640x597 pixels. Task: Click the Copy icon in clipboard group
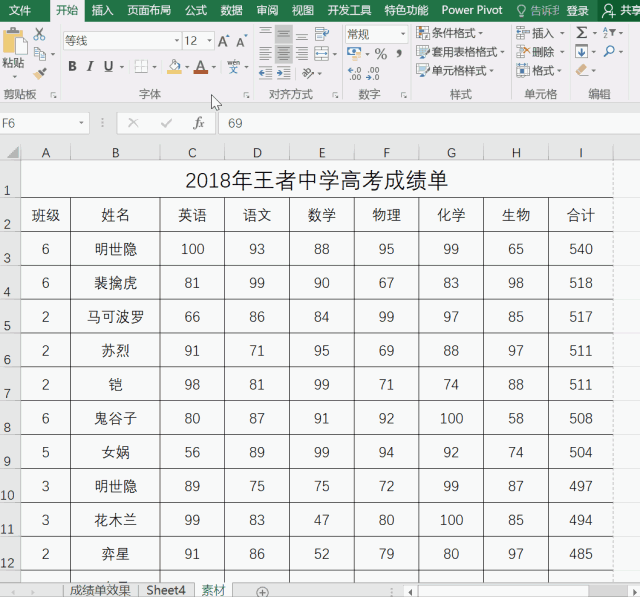[x=40, y=53]
